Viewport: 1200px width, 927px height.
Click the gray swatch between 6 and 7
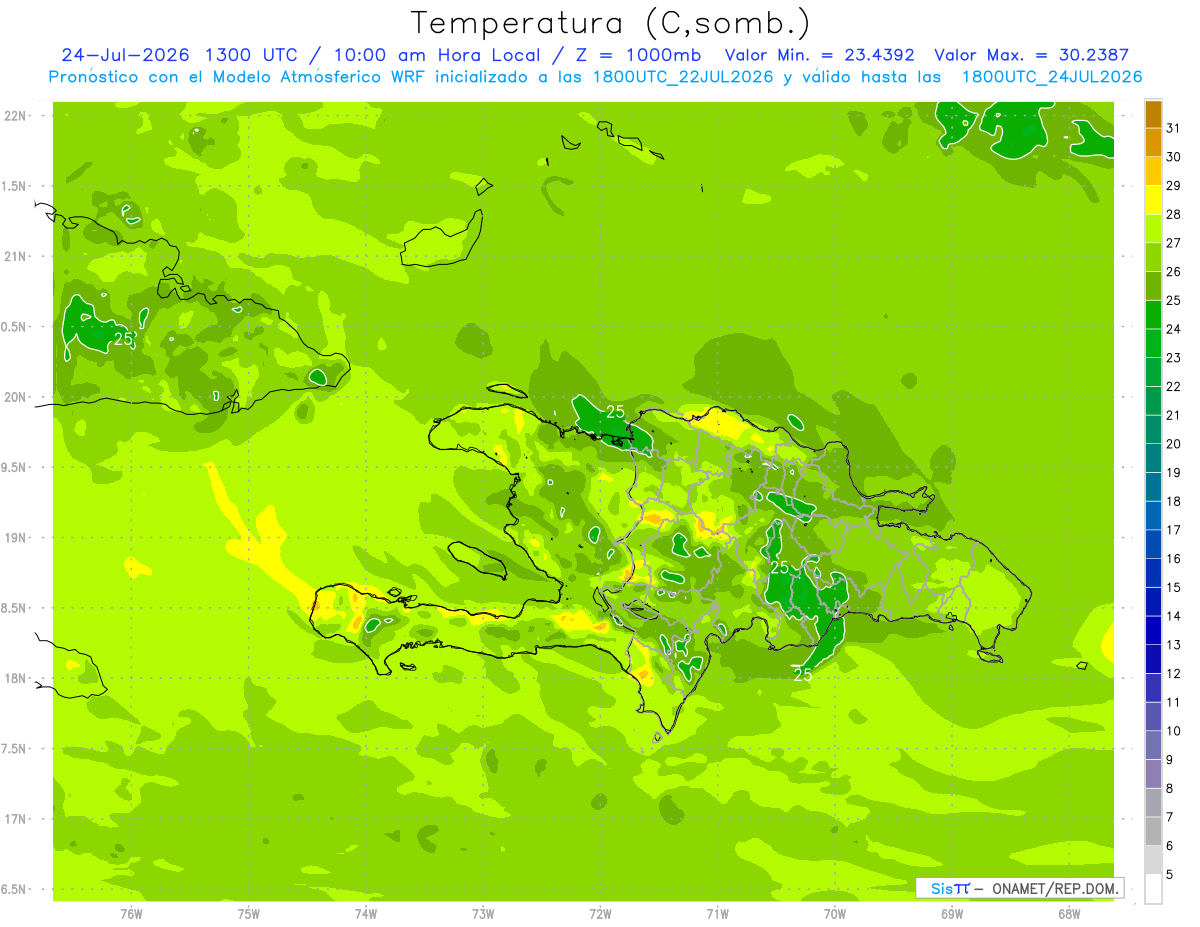click(x=1153, y=832)
